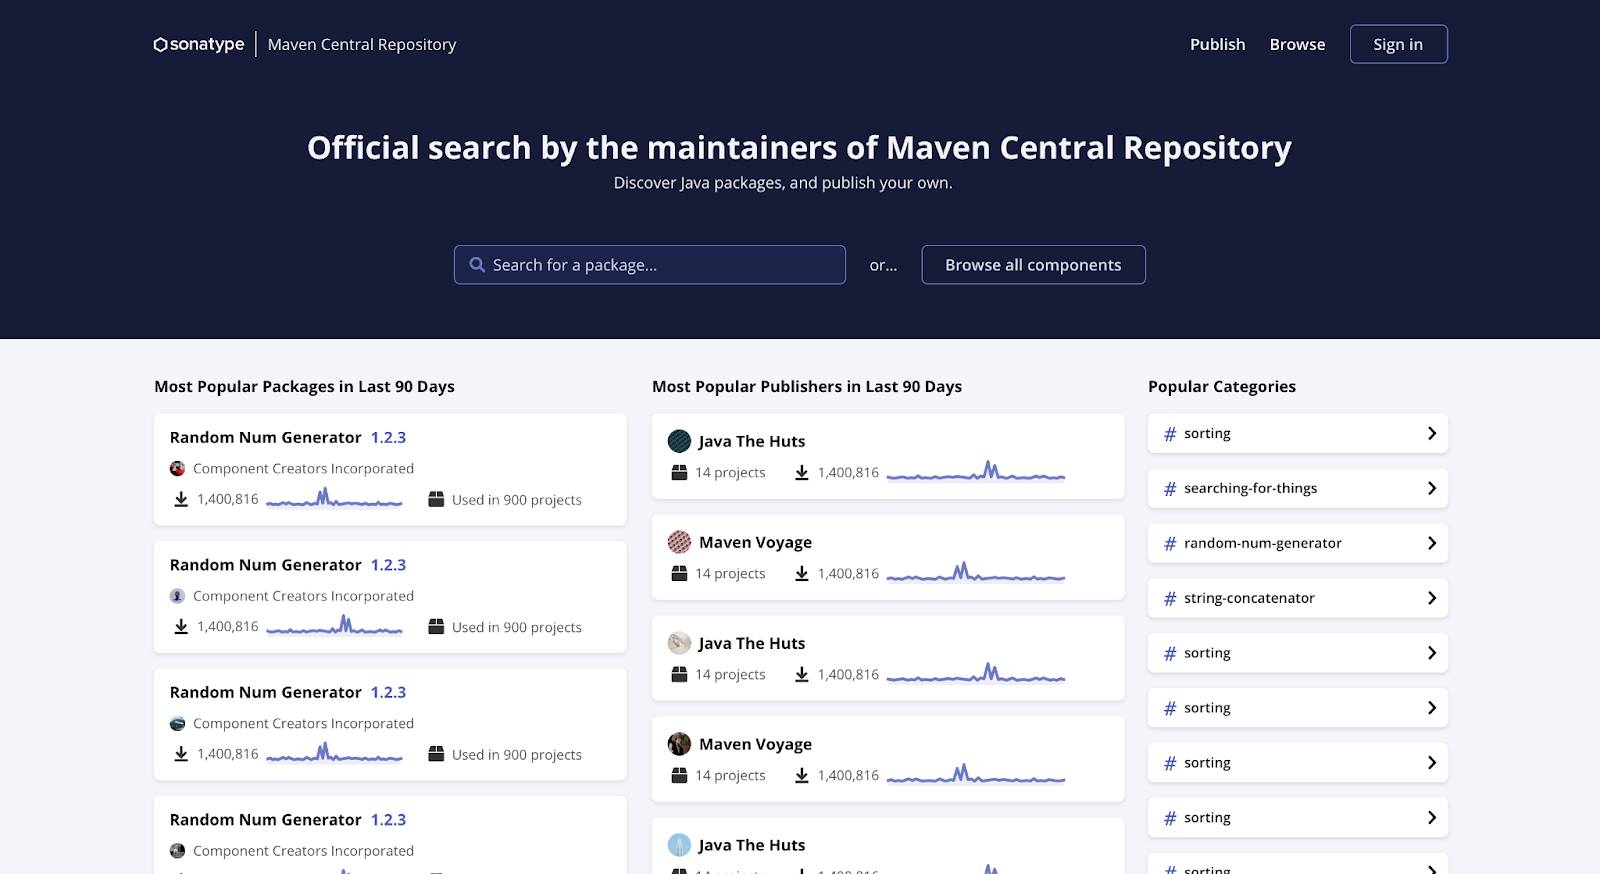Image resolution: width=1600 pixels, height=874 pixels.
Task: Open random-num-generator category chevron
Action: pos(1432,543)
